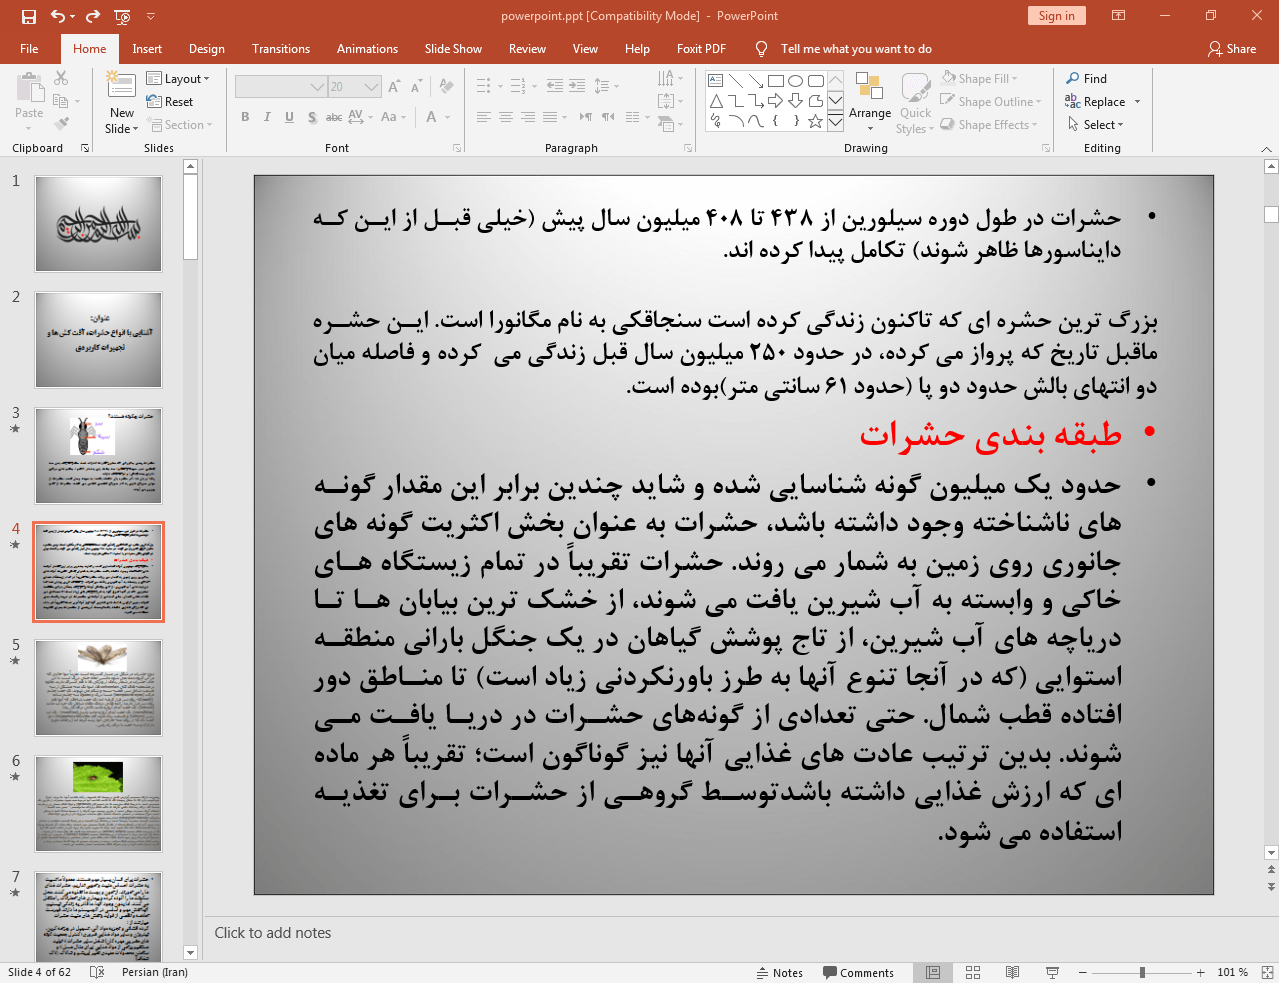Insert a New Slide

(x=122, y=102)
